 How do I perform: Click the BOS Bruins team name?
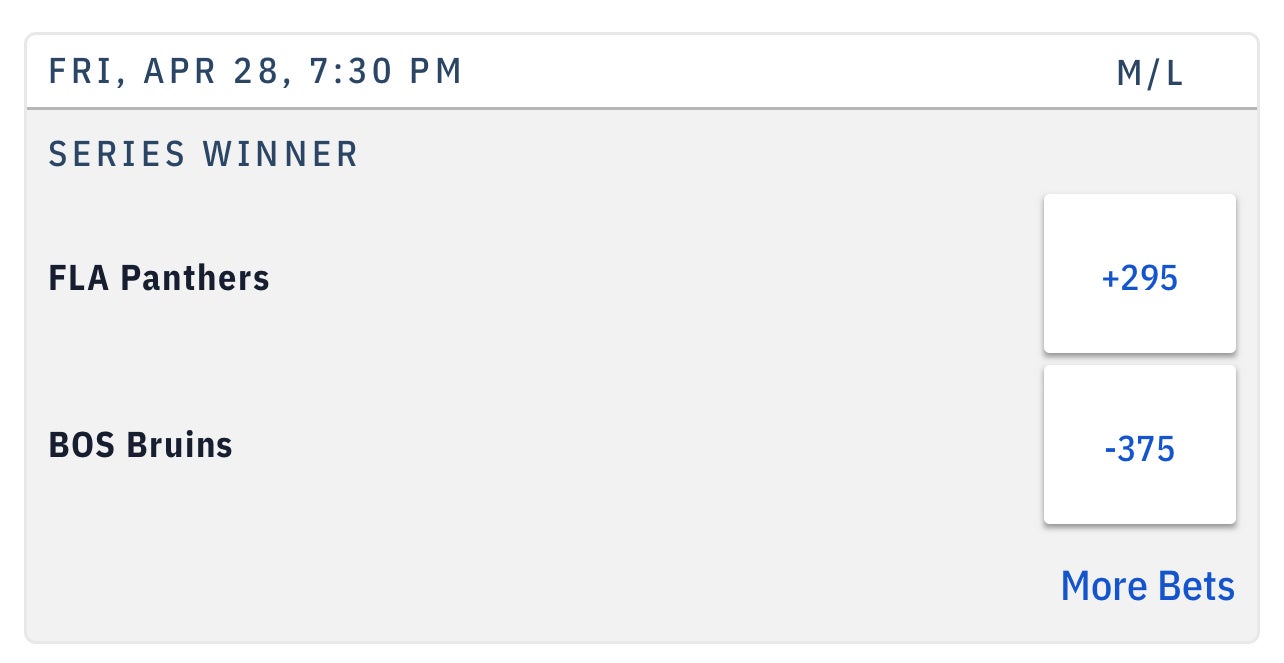[x=141, y=445]
